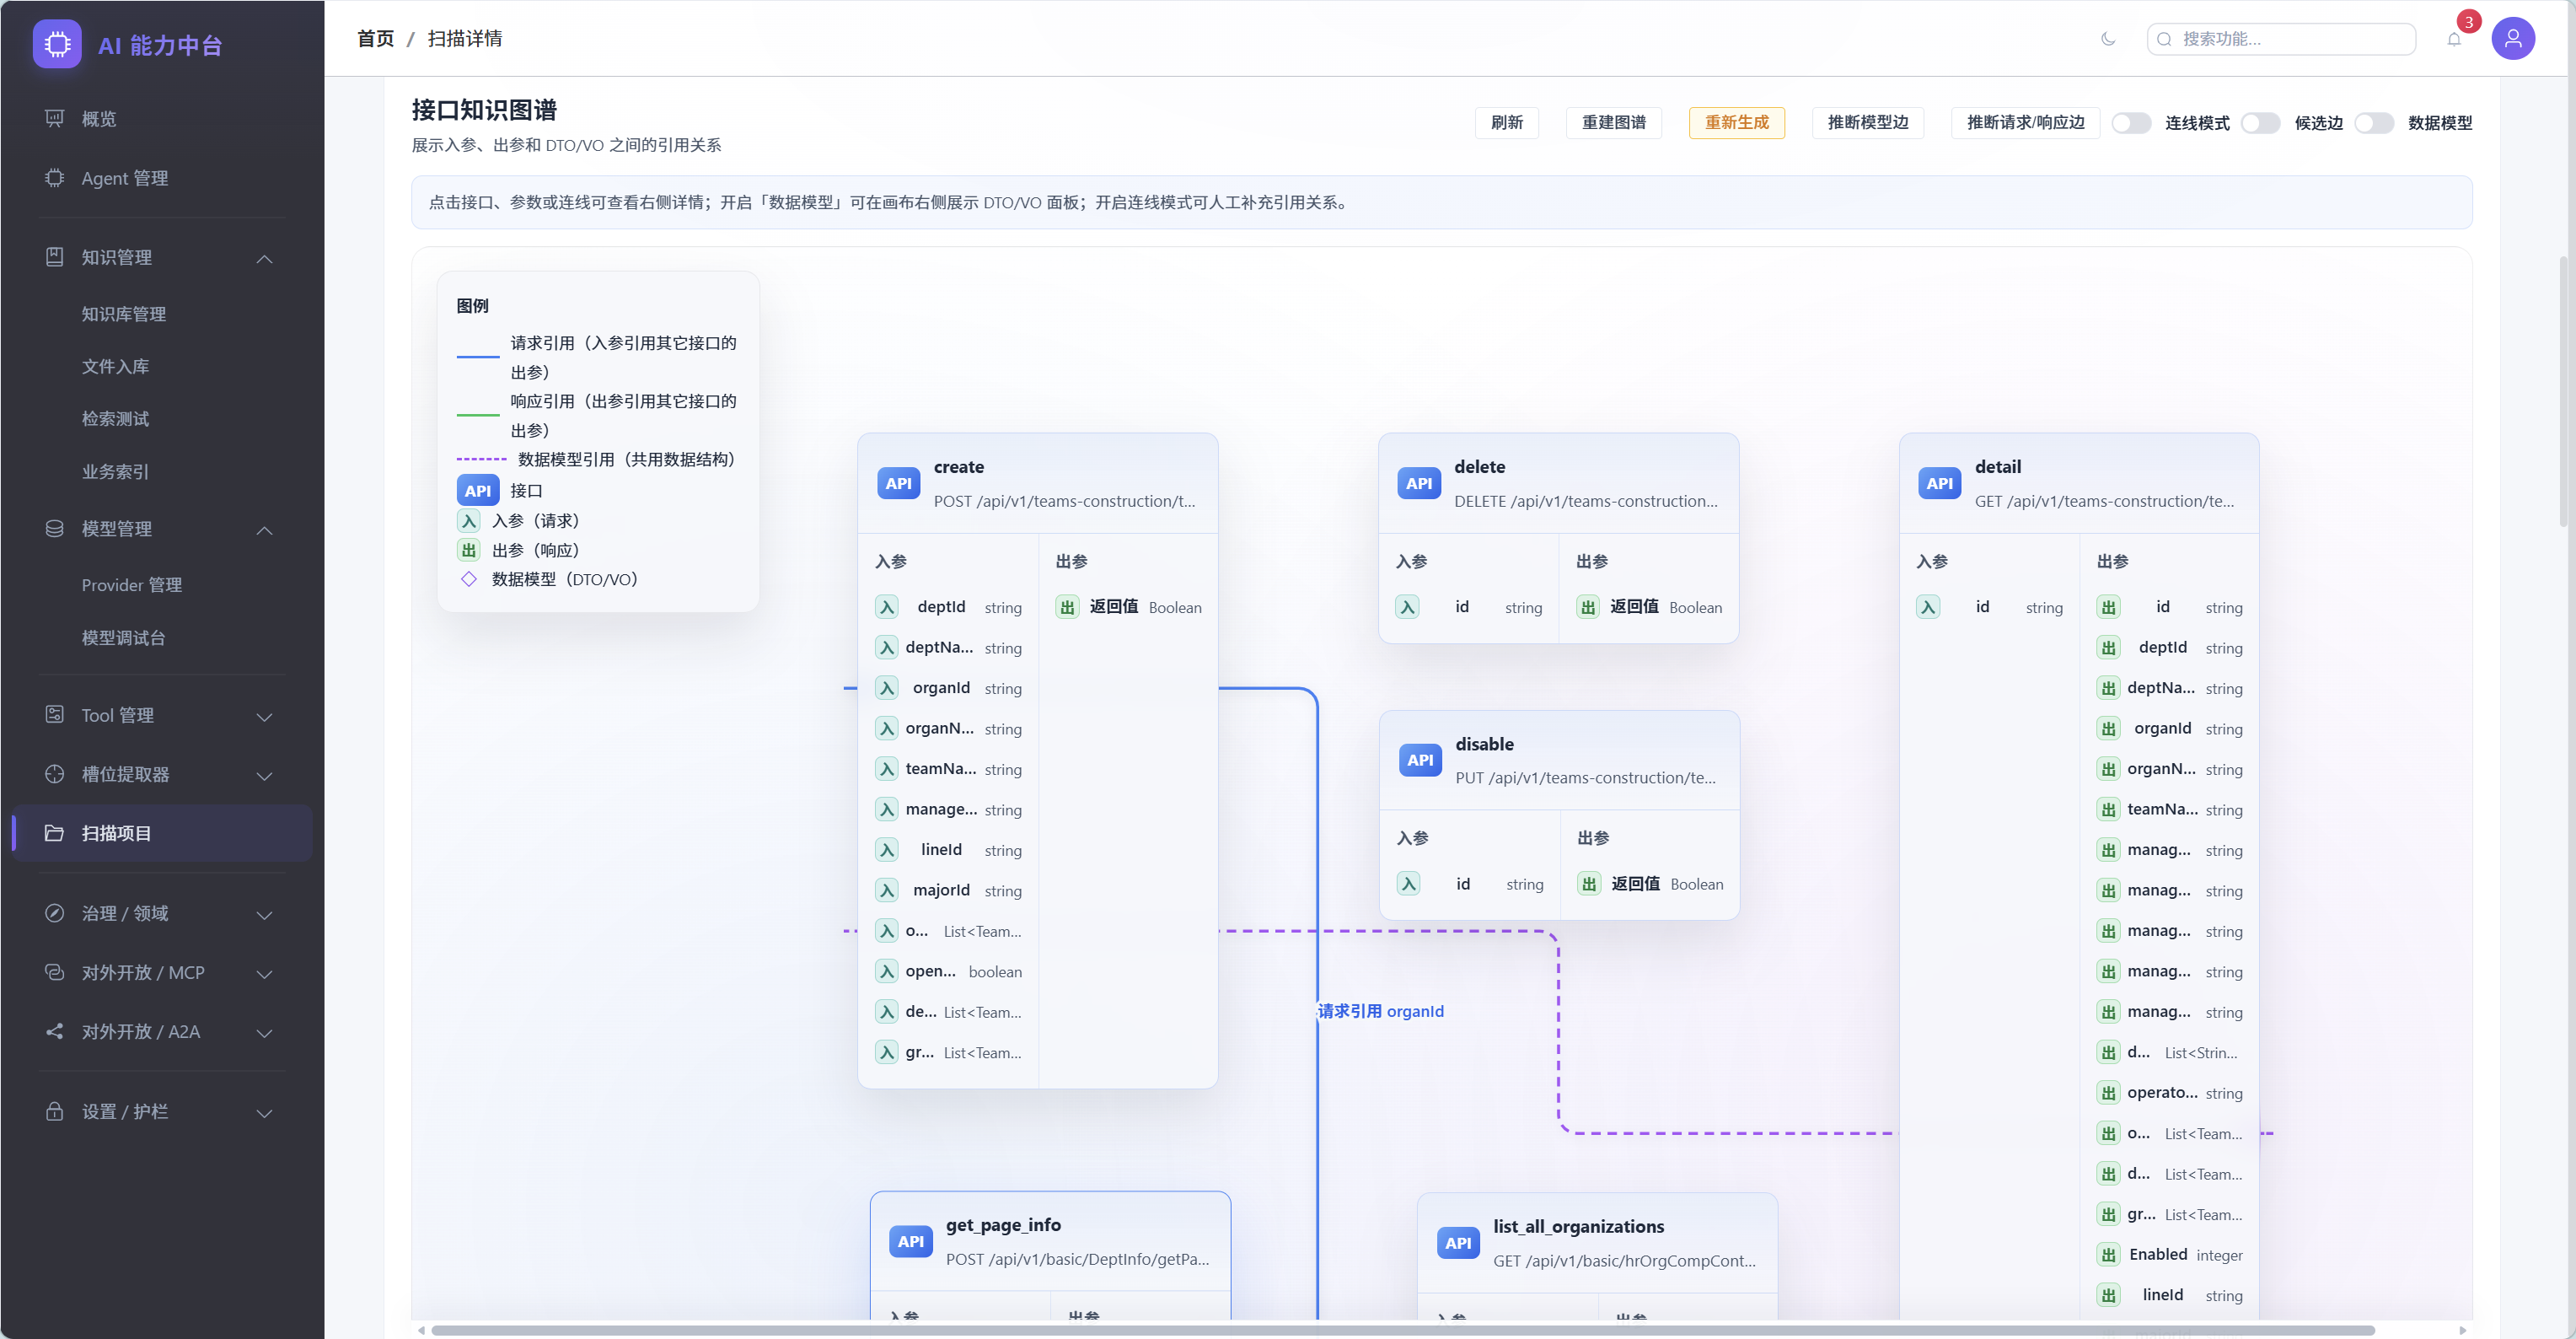Click the AI 能力中台 logo icon
This screenshot has width=2576, height=1339.
(x=57, y=44)
